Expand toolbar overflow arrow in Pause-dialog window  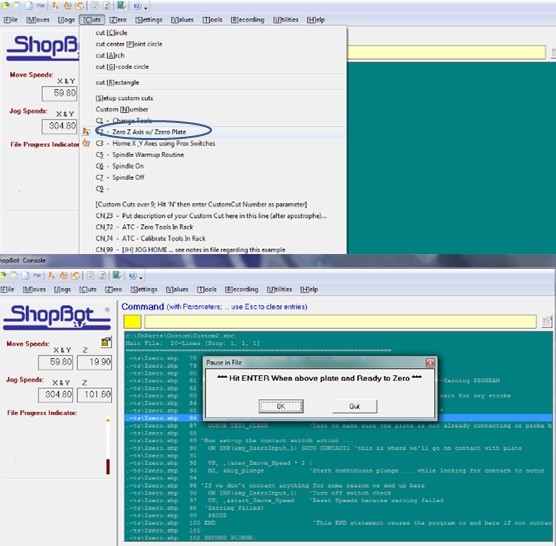[141, 277]
